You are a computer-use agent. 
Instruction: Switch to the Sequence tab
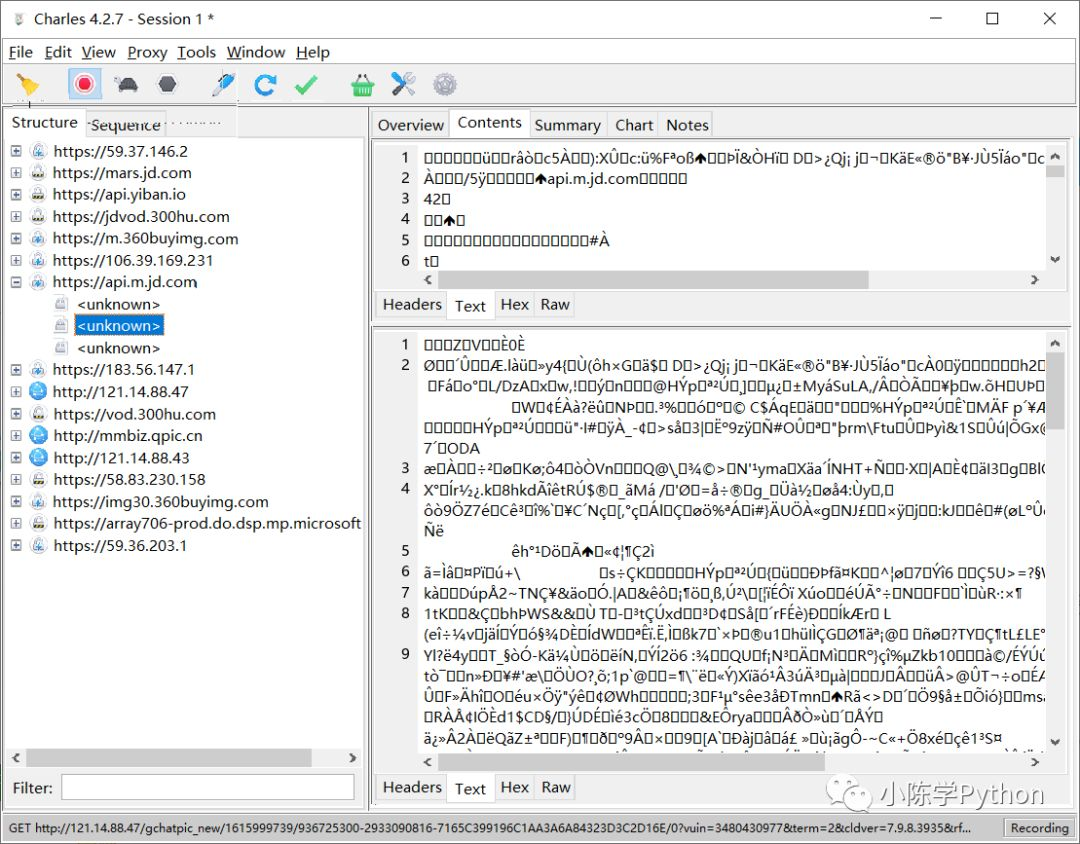[126, 125]
